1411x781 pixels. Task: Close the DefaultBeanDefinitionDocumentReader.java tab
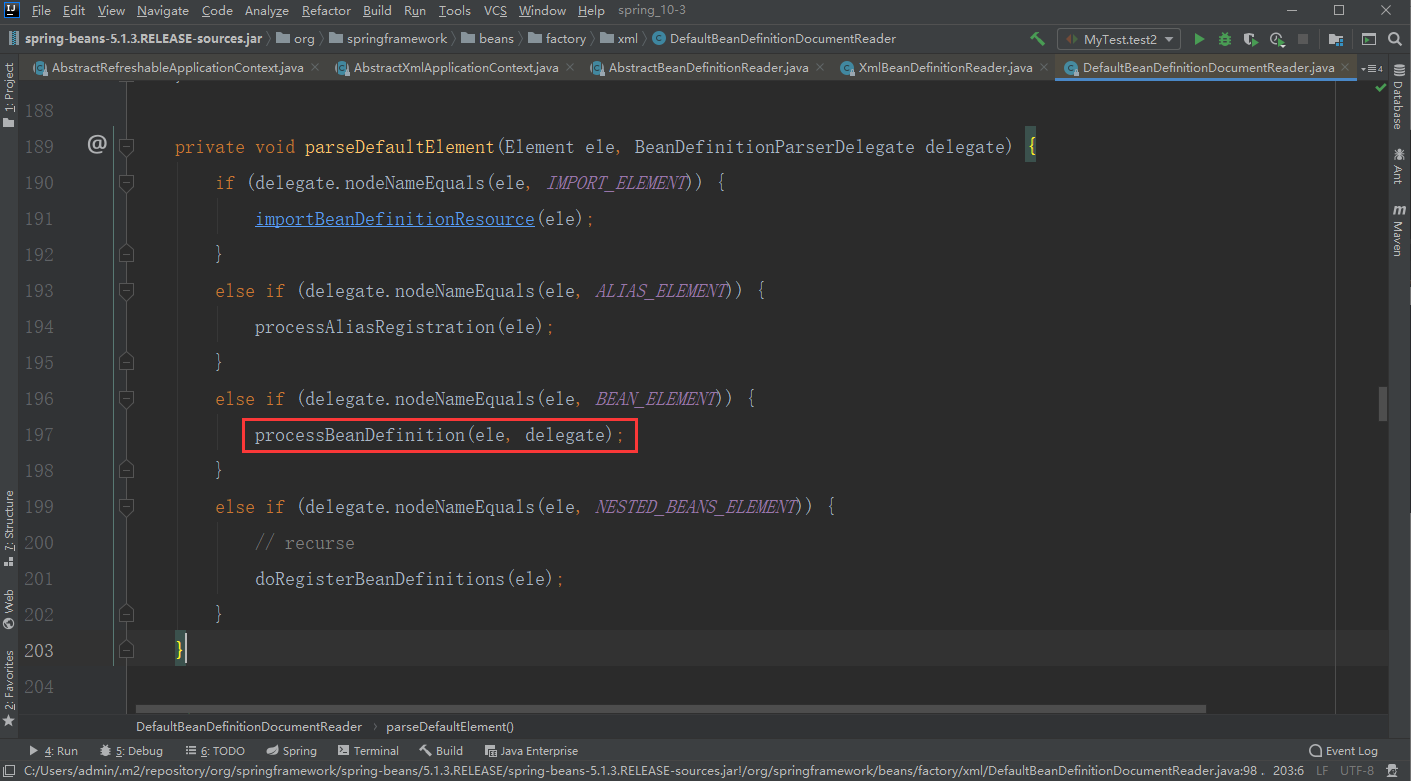[x=1346, y=68]
